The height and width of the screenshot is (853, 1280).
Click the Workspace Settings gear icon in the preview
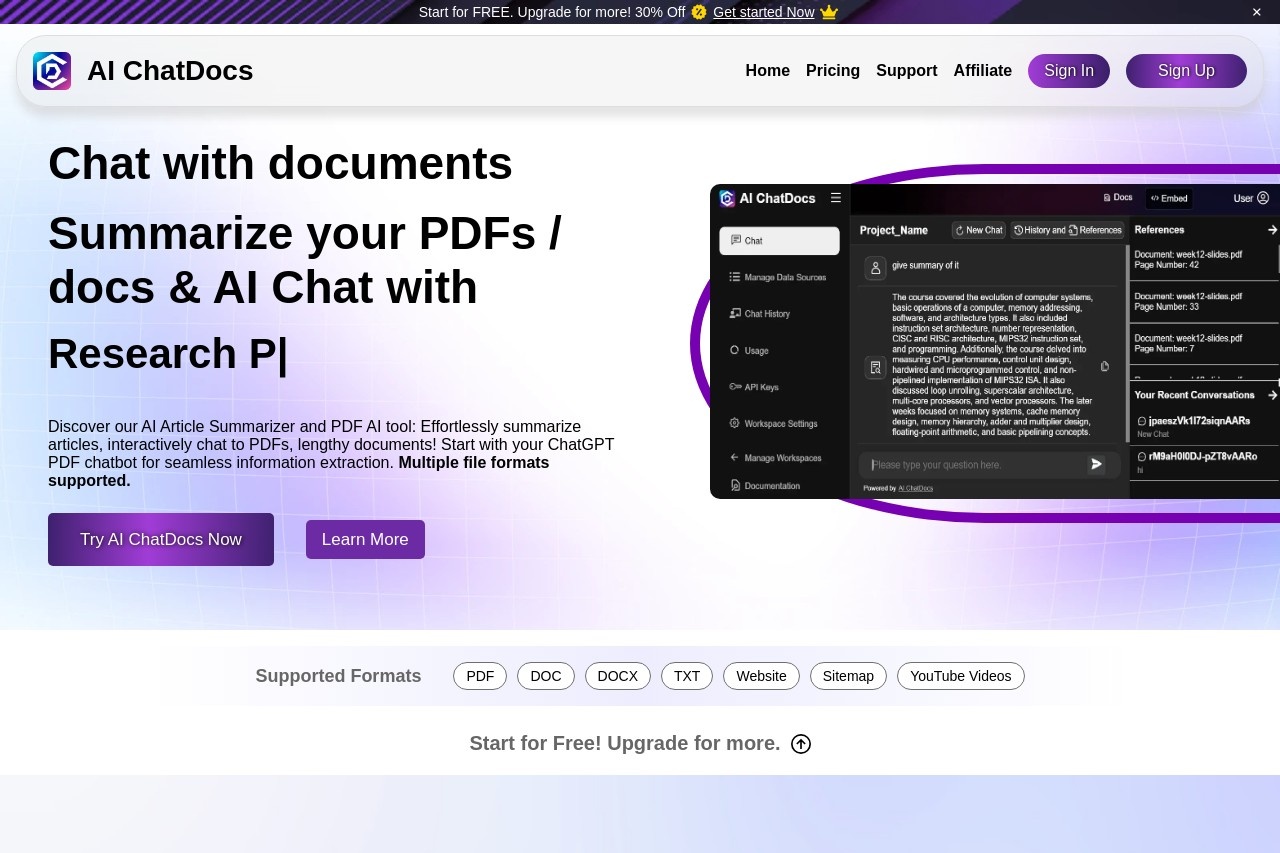pos(735,423)
